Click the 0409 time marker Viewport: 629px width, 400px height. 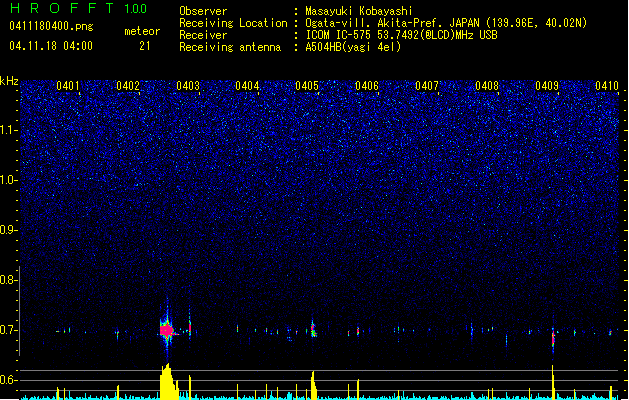pyautogui.click(x=547, y=85)
